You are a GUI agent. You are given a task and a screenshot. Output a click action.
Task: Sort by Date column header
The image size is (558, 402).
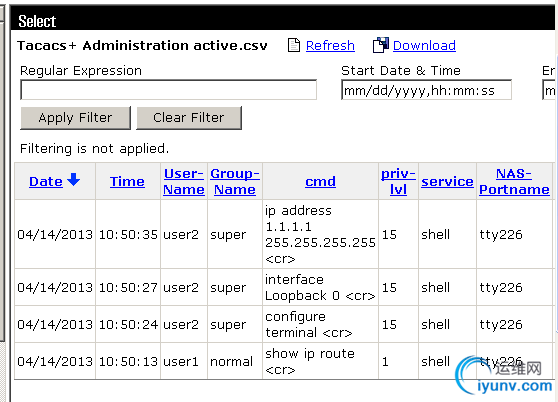pos(46,181)
